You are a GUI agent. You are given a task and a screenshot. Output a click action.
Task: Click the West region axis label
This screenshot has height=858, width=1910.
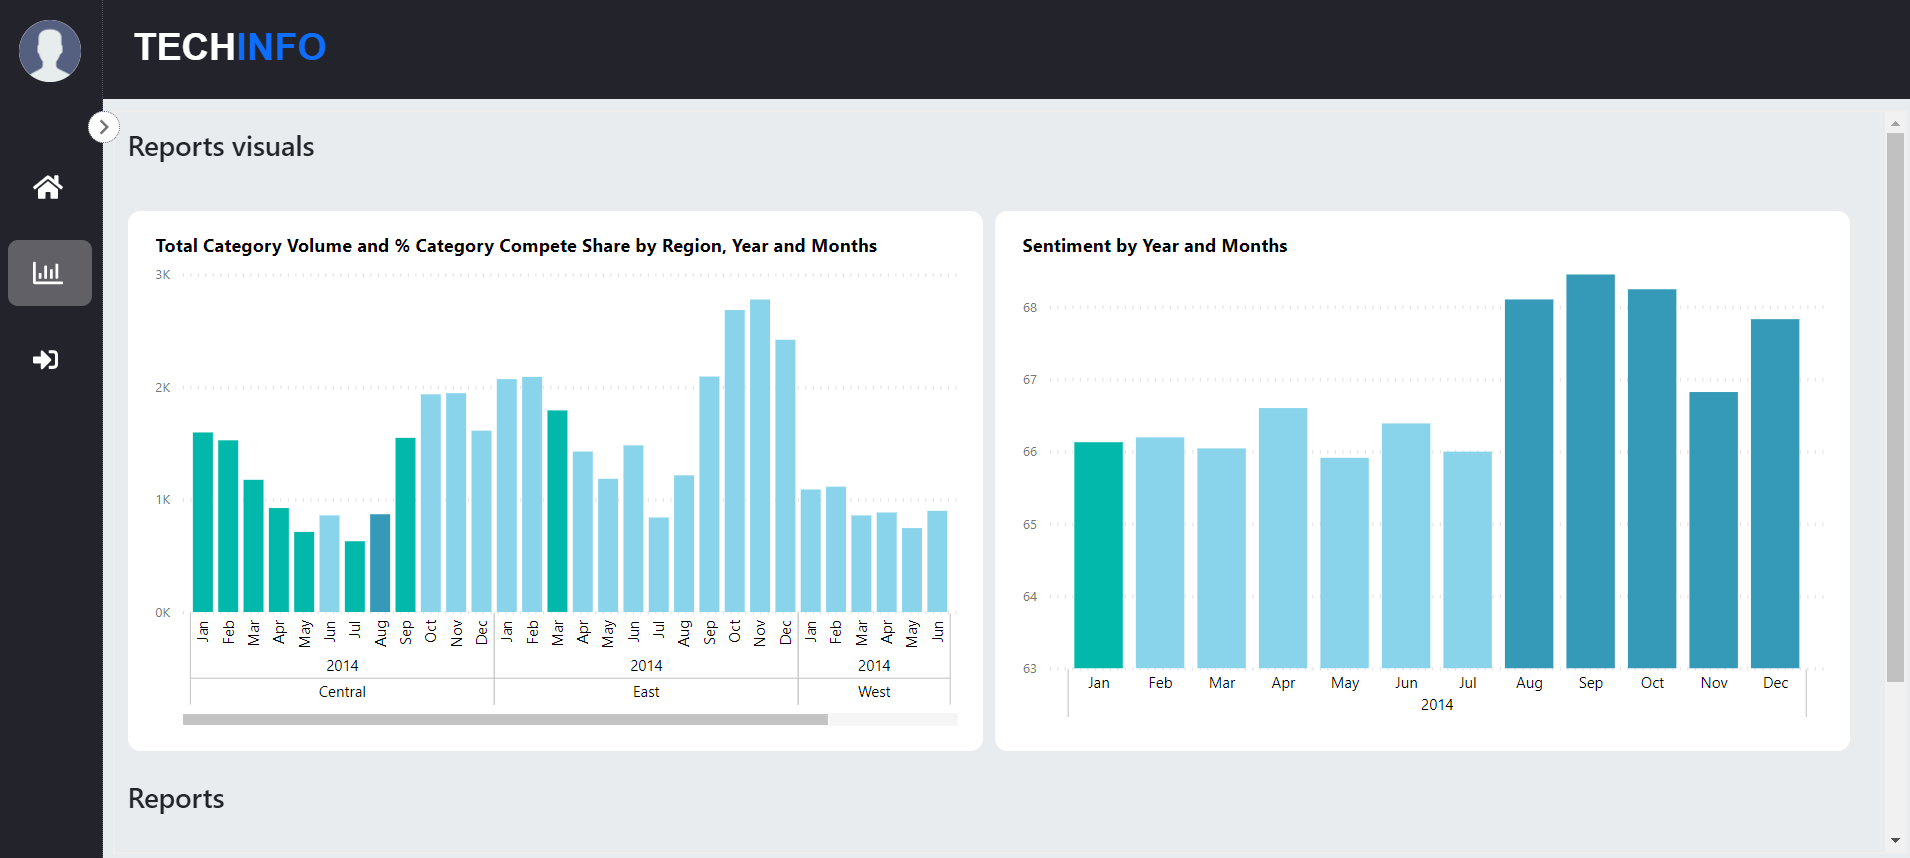[x=874, y=692]
